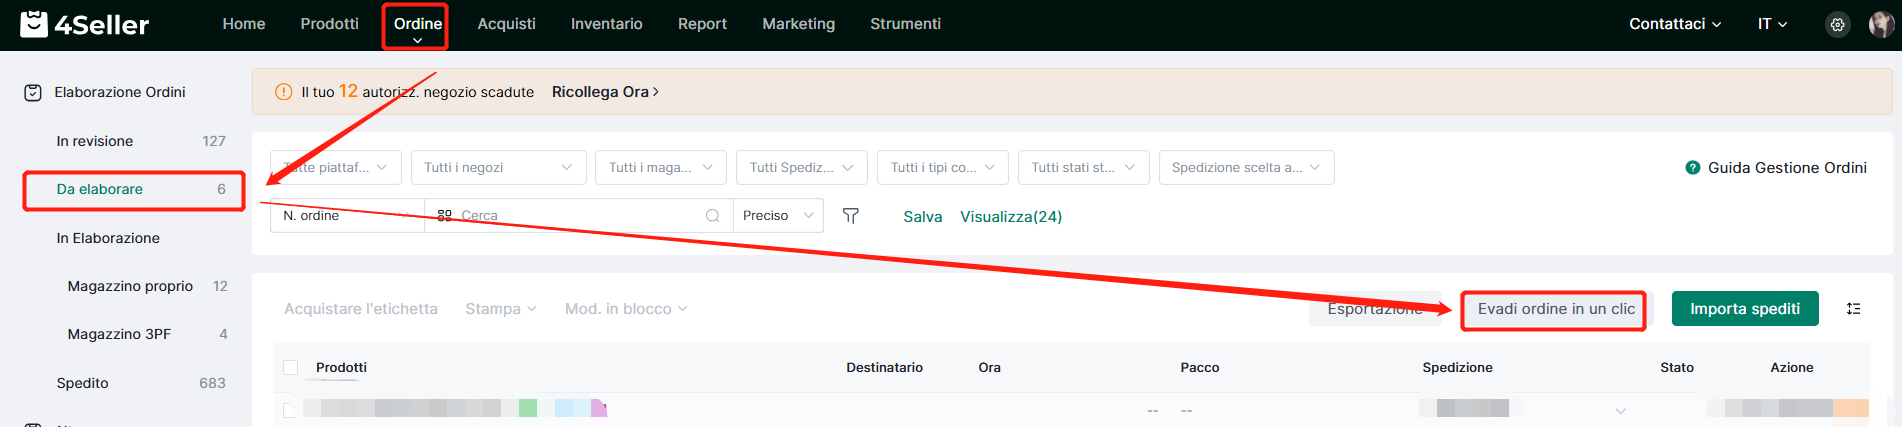Open the IT language selector
The width and height of the screenshot is (1902, 427).
pos(1772,24)
